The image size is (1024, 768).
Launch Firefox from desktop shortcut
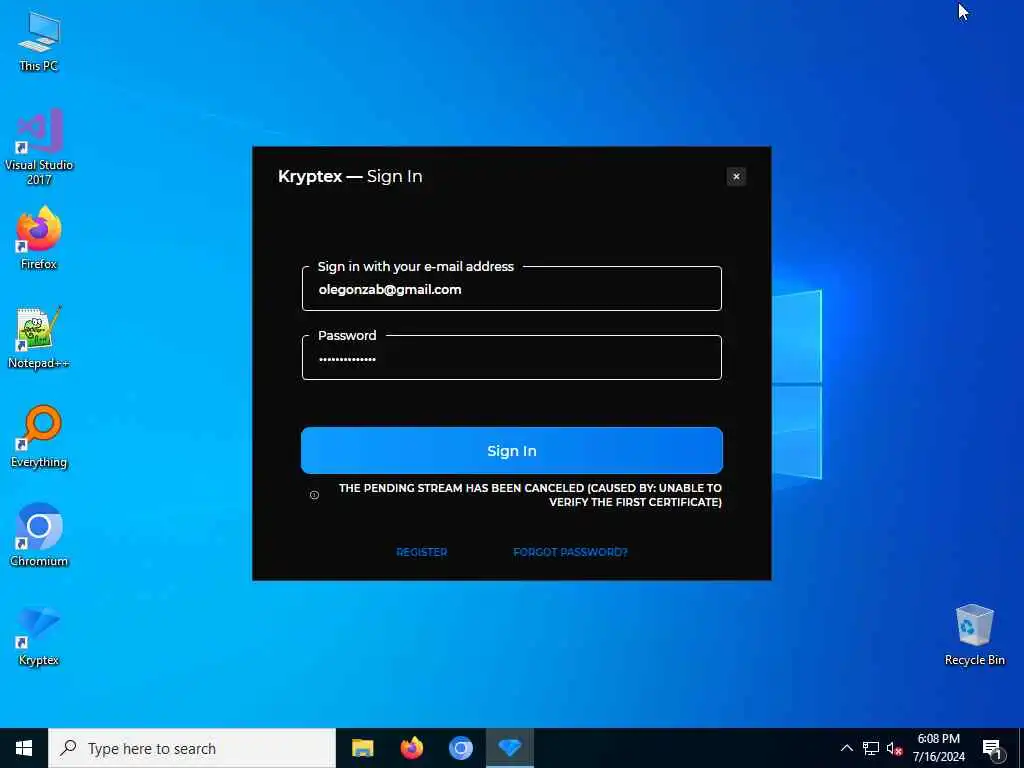[x=39, y=238]
